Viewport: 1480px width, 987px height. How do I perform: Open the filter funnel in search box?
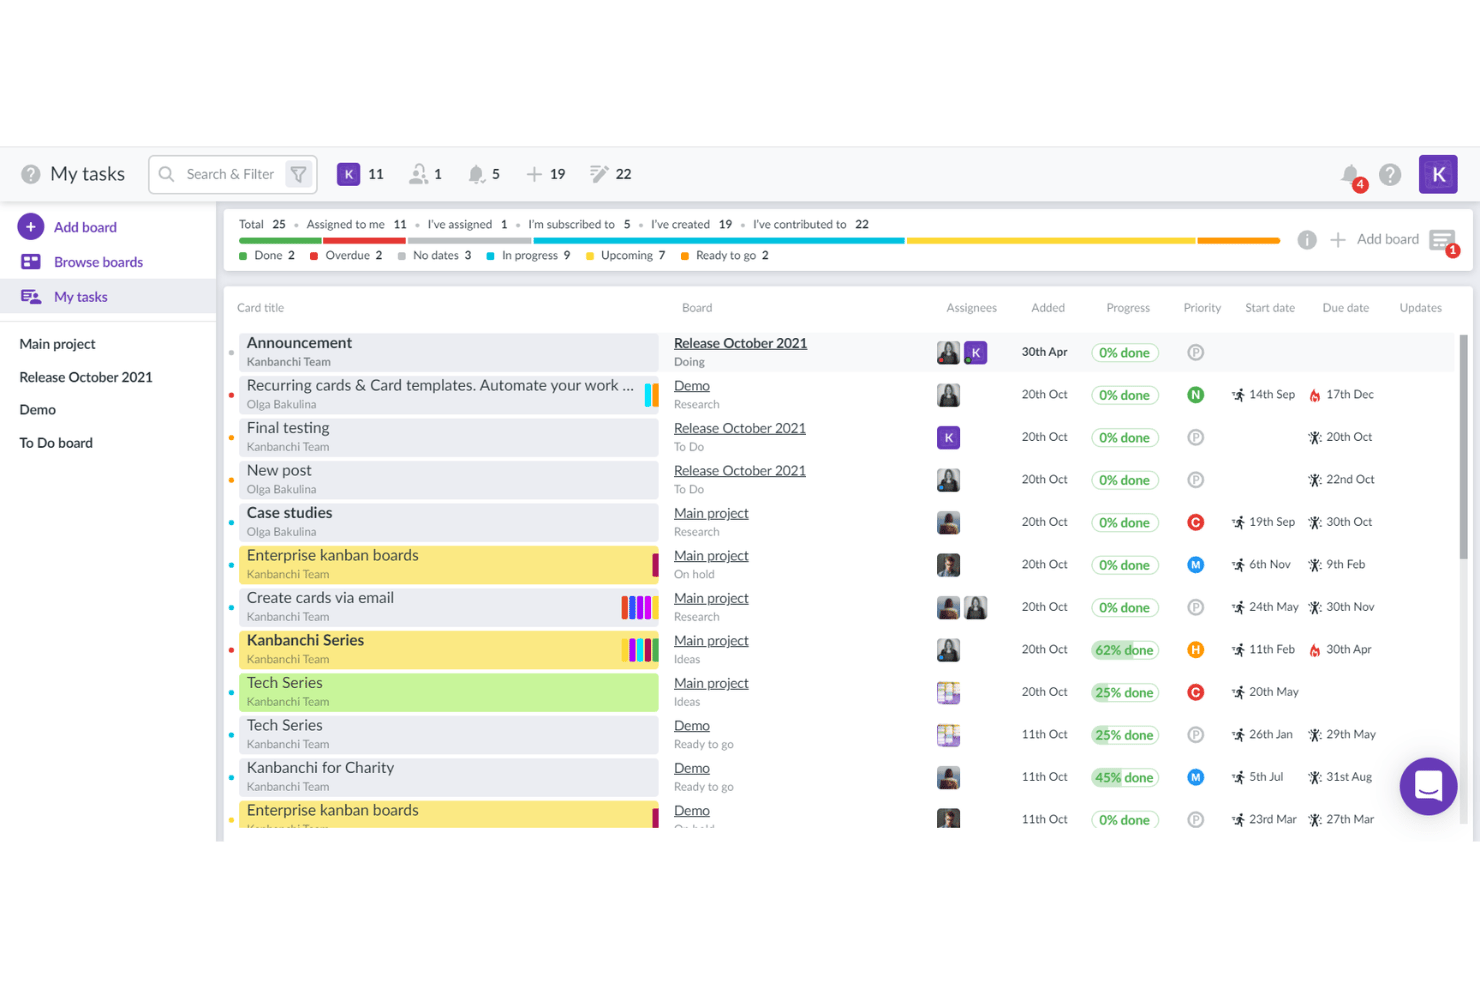click(299, 174)
